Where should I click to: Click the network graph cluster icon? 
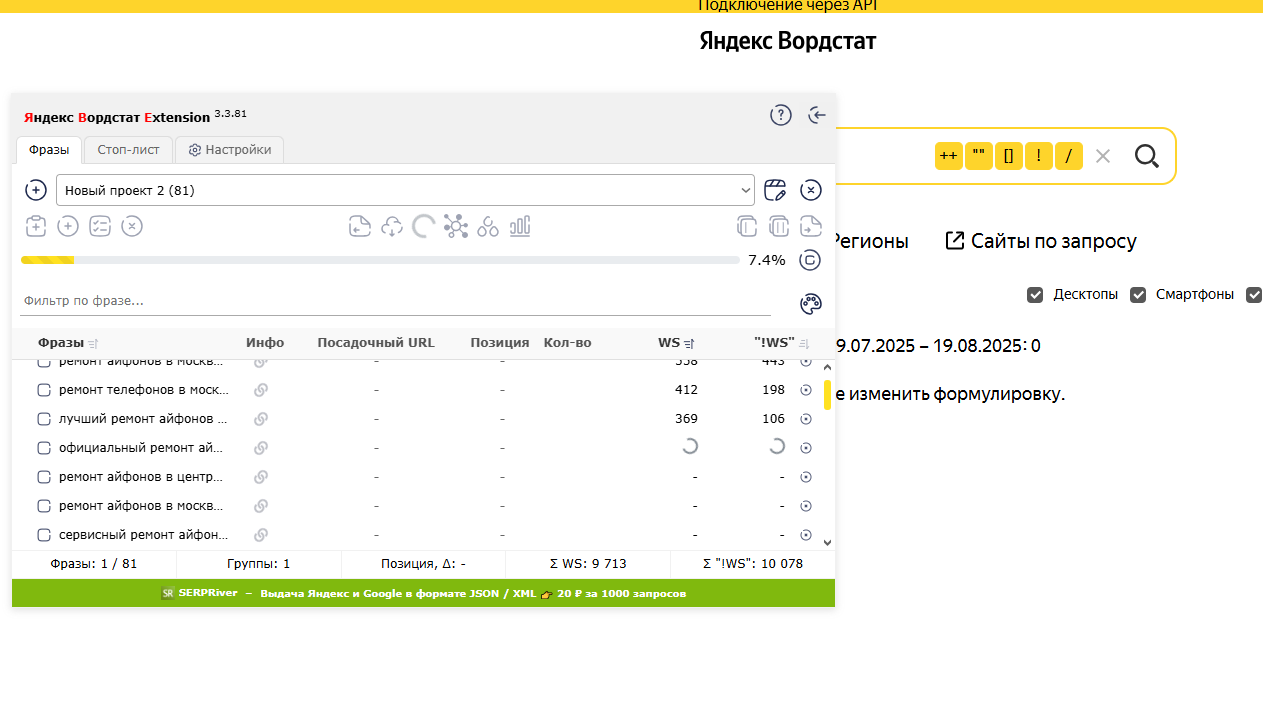pyautogui.click(x=456, y=226)
